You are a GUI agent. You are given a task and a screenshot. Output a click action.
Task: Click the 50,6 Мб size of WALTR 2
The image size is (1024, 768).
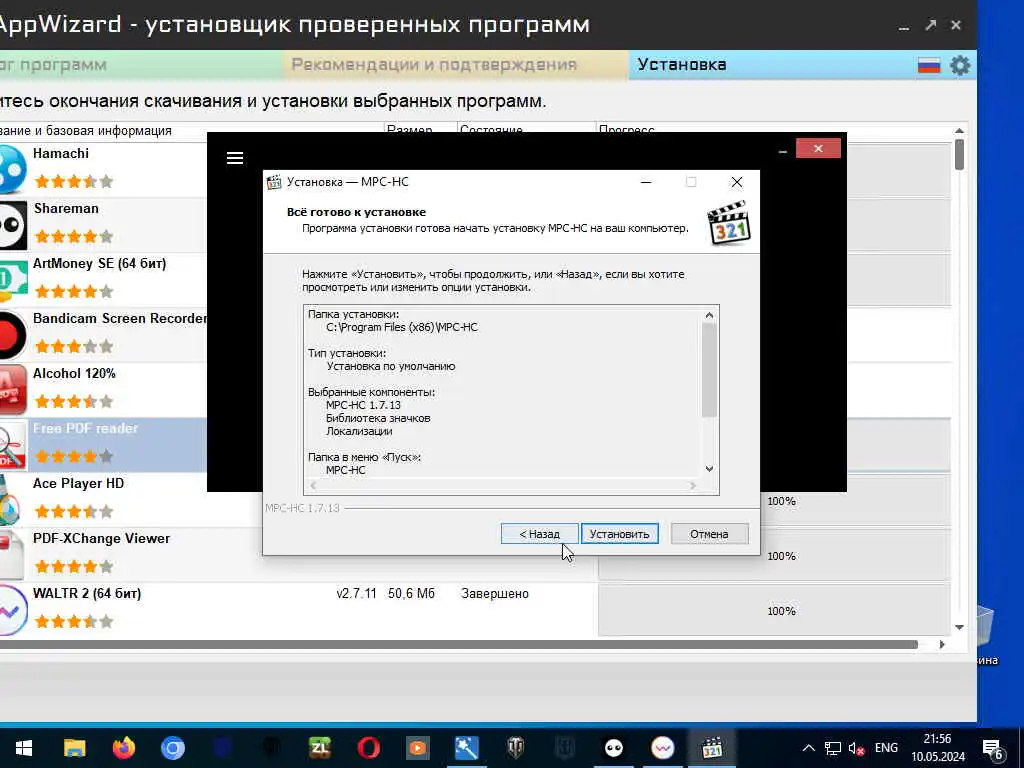point(411,594)
